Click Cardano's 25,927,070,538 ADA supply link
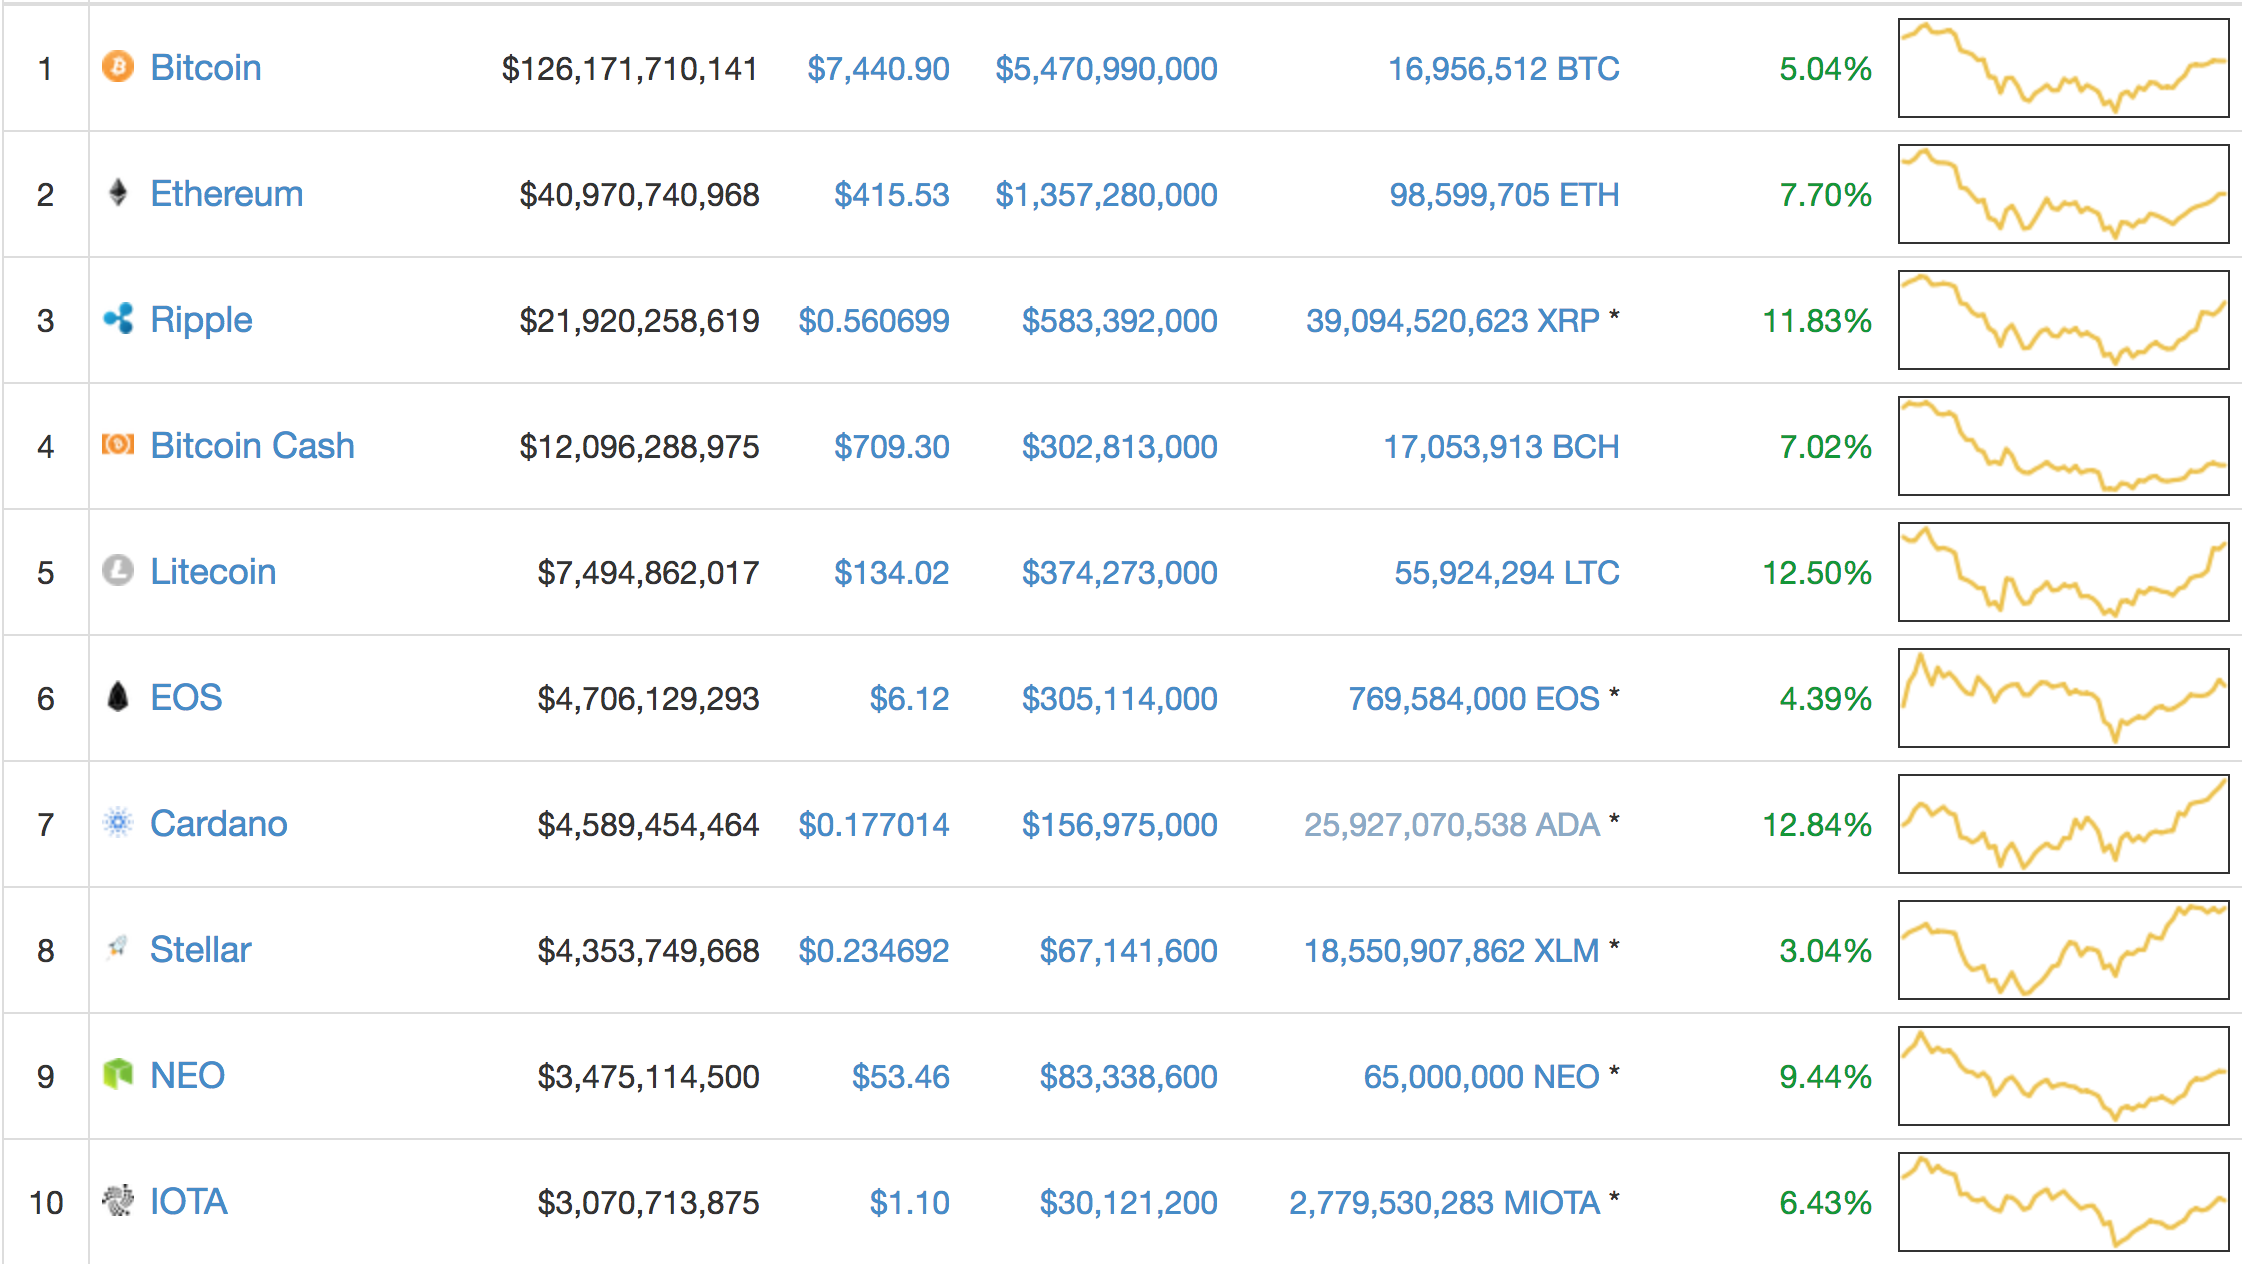 (x=1451, y=825)
